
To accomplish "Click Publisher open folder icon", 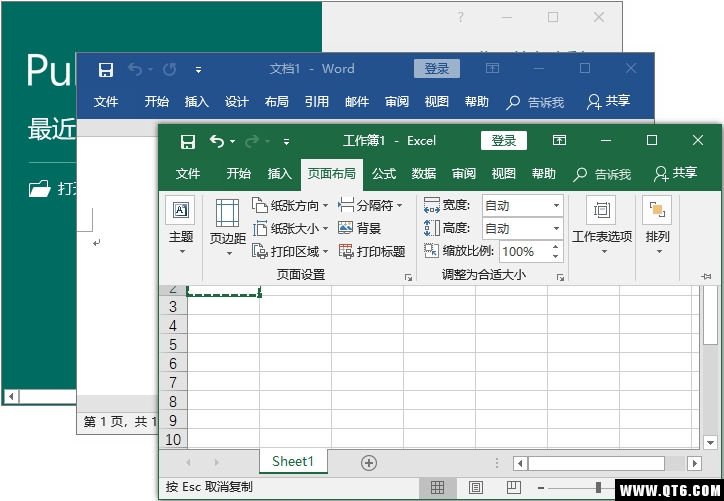I will click(39, 189).
